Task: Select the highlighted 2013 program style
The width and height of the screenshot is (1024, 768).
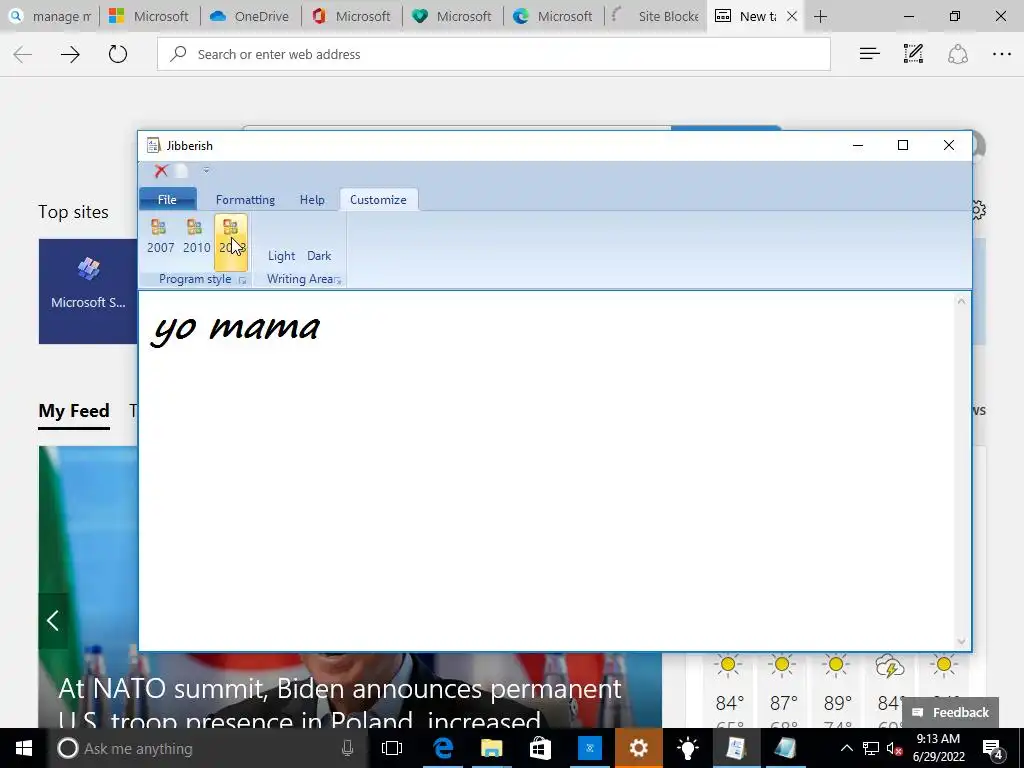Action: pyautogui.click(x=231, y=242)
